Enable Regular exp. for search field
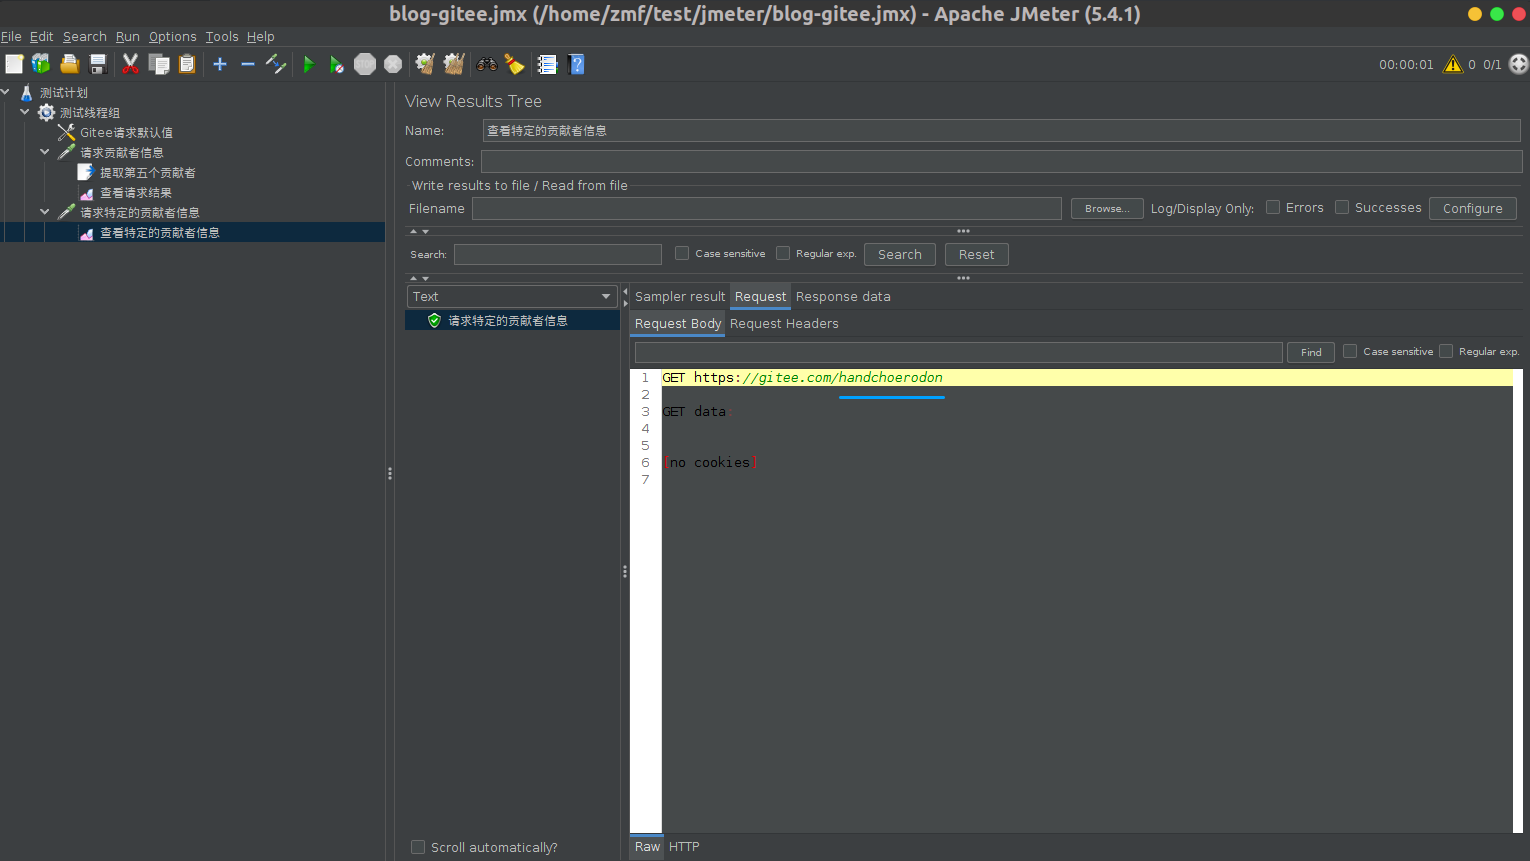 tap(783, 253)
